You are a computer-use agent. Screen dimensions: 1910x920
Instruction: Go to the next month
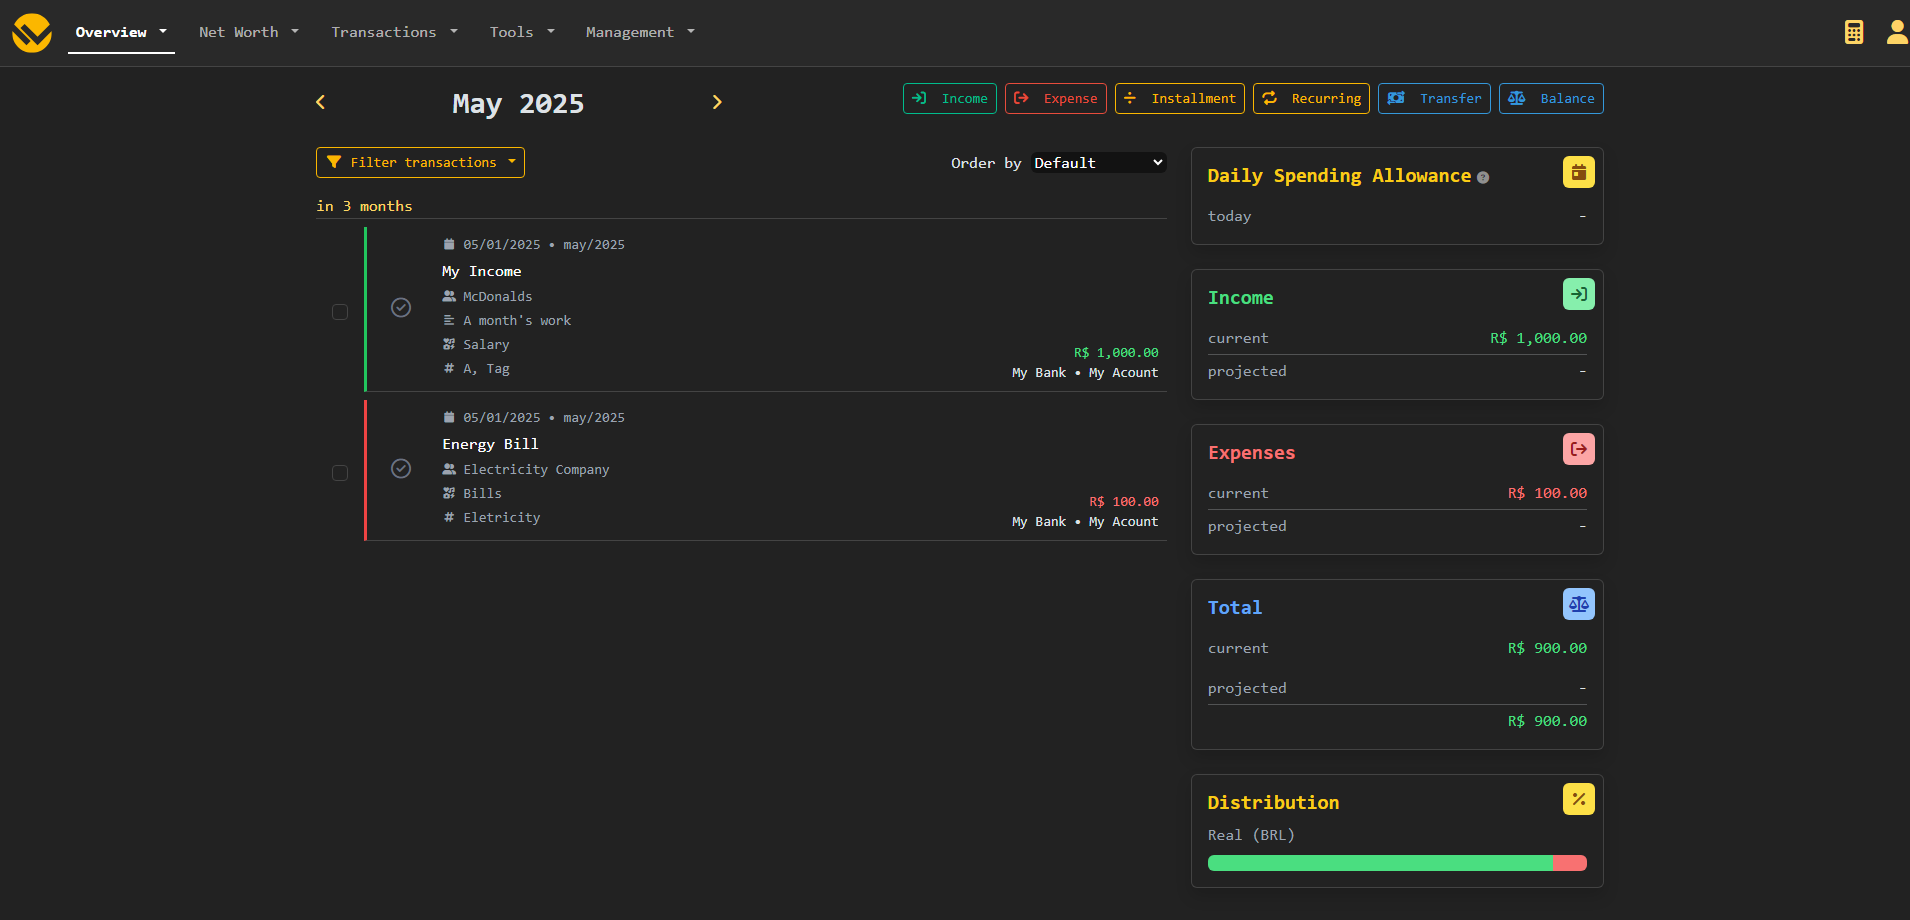pyautogui.click(x=717, y=102)
